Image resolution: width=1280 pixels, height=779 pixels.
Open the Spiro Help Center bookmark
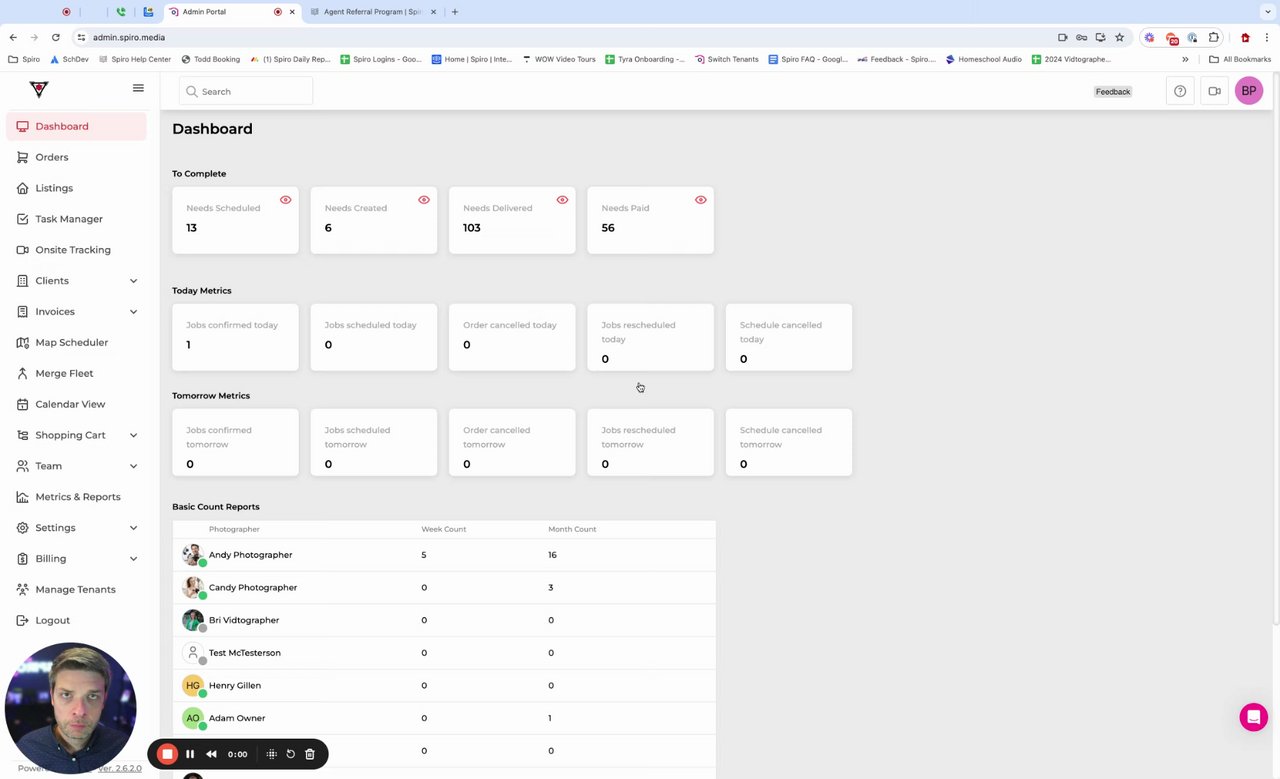point(135,59)
